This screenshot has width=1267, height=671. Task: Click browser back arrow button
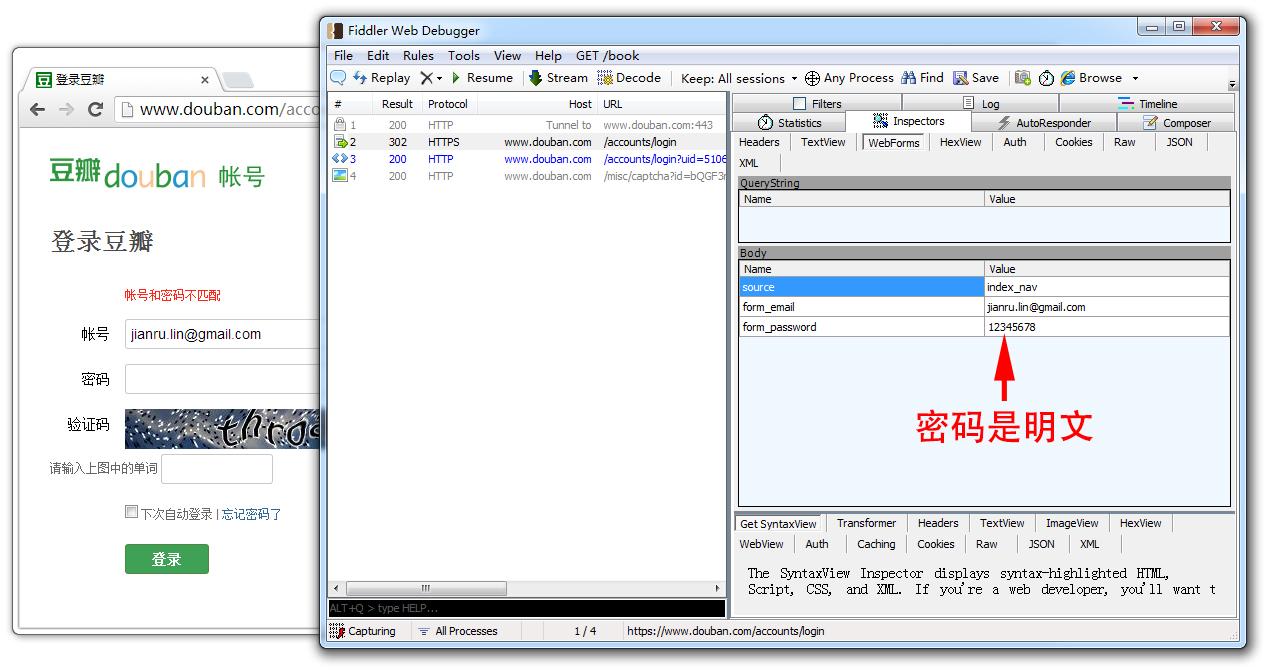pyautogui.click(x=38, y=109)
